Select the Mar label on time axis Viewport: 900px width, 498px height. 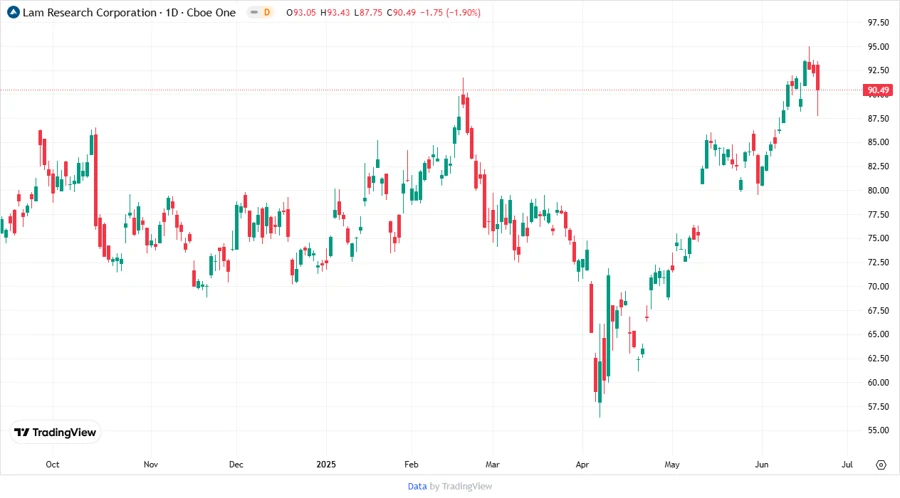[x=492, y=464]
